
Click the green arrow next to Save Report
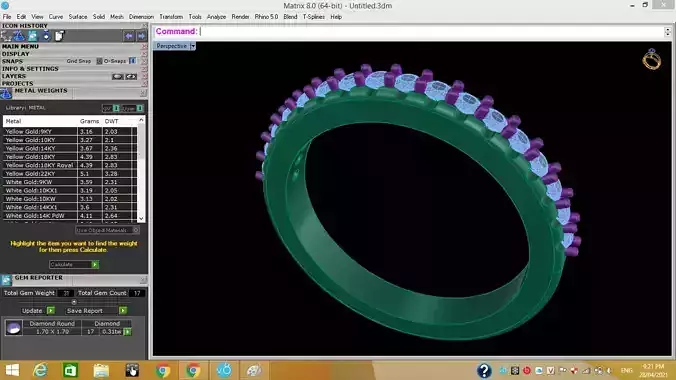click(123, 311)
